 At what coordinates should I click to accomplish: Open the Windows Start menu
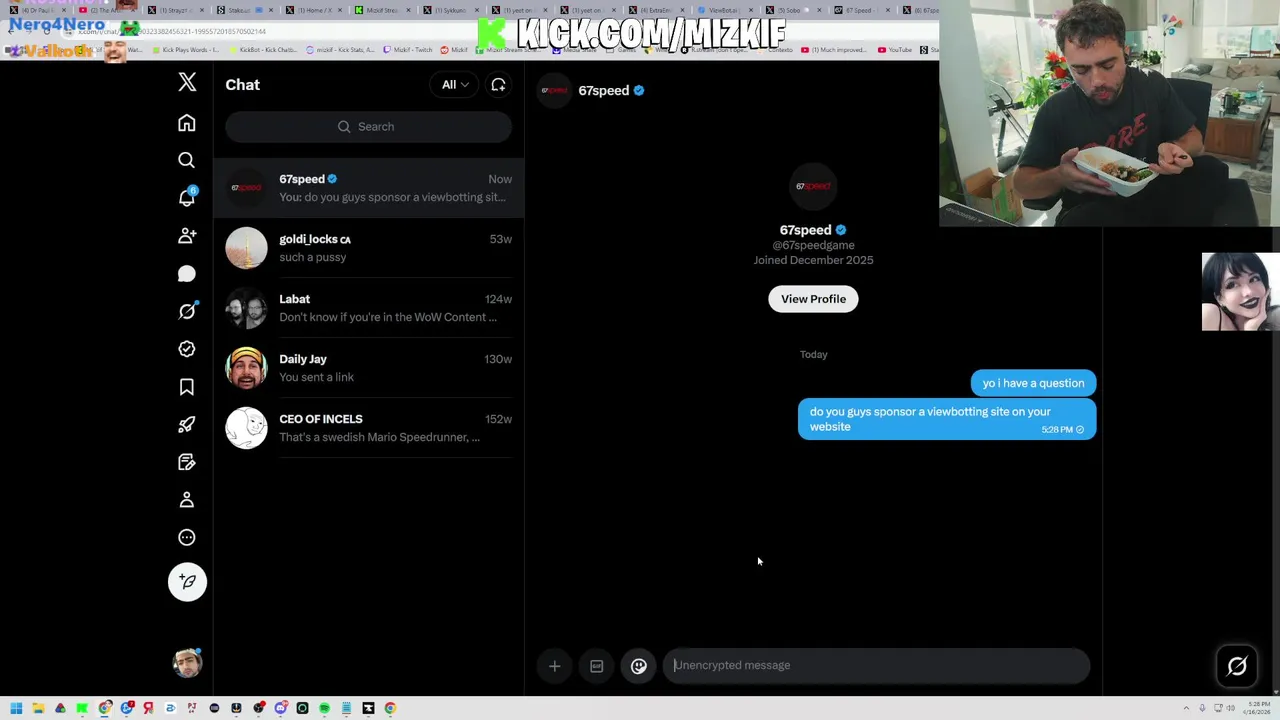point(16,708)
